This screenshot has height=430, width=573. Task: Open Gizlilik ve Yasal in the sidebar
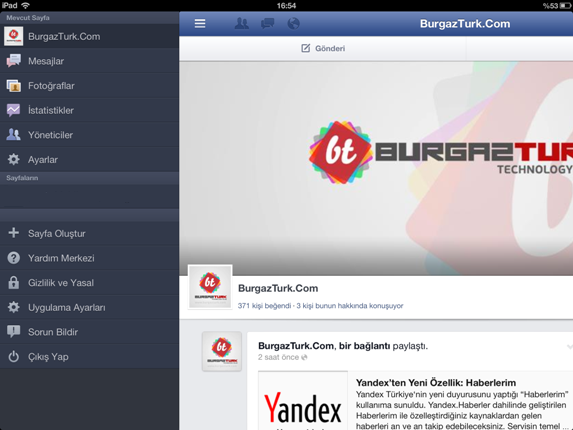point(90,282)
